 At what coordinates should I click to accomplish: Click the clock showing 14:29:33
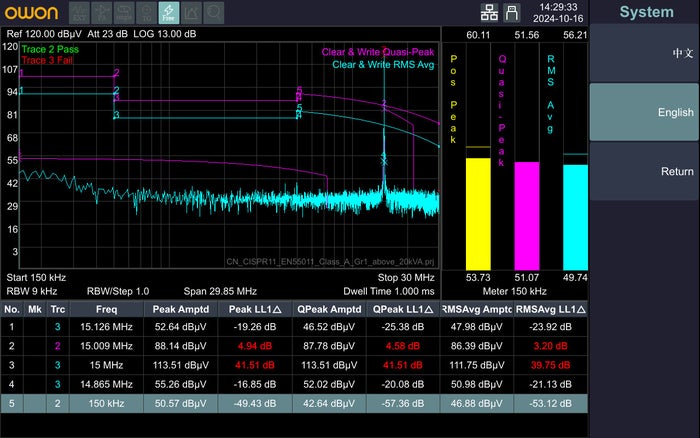tap(558, 7)
